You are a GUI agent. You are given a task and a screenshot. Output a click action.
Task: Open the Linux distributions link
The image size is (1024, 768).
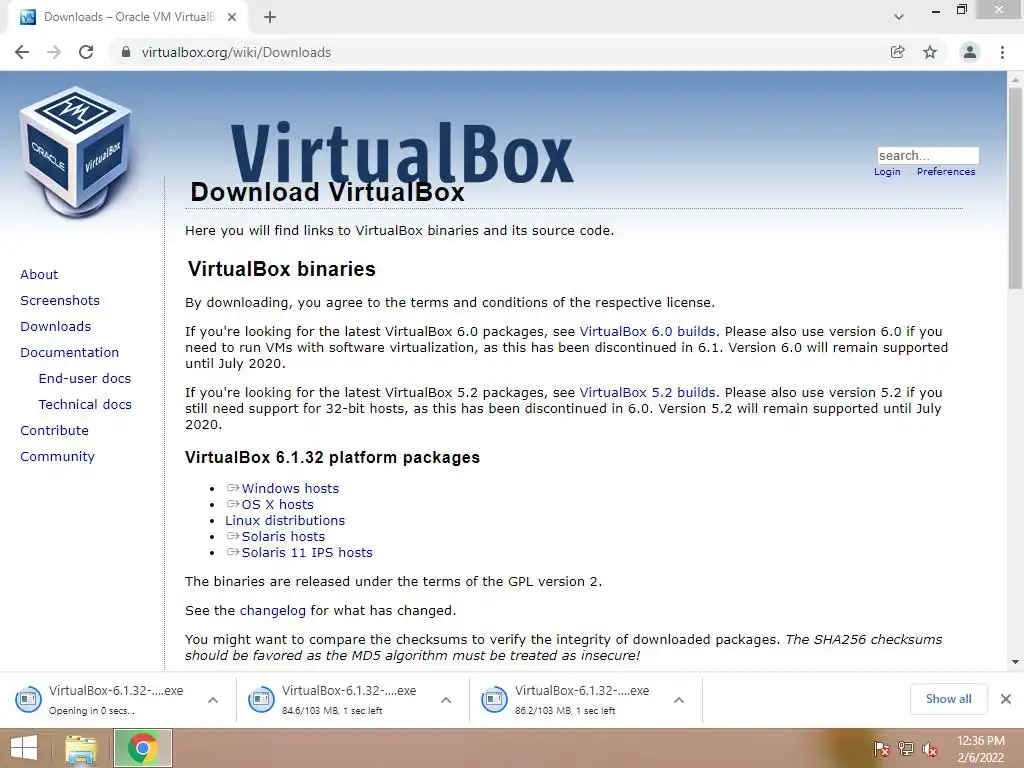click(285, 520)
